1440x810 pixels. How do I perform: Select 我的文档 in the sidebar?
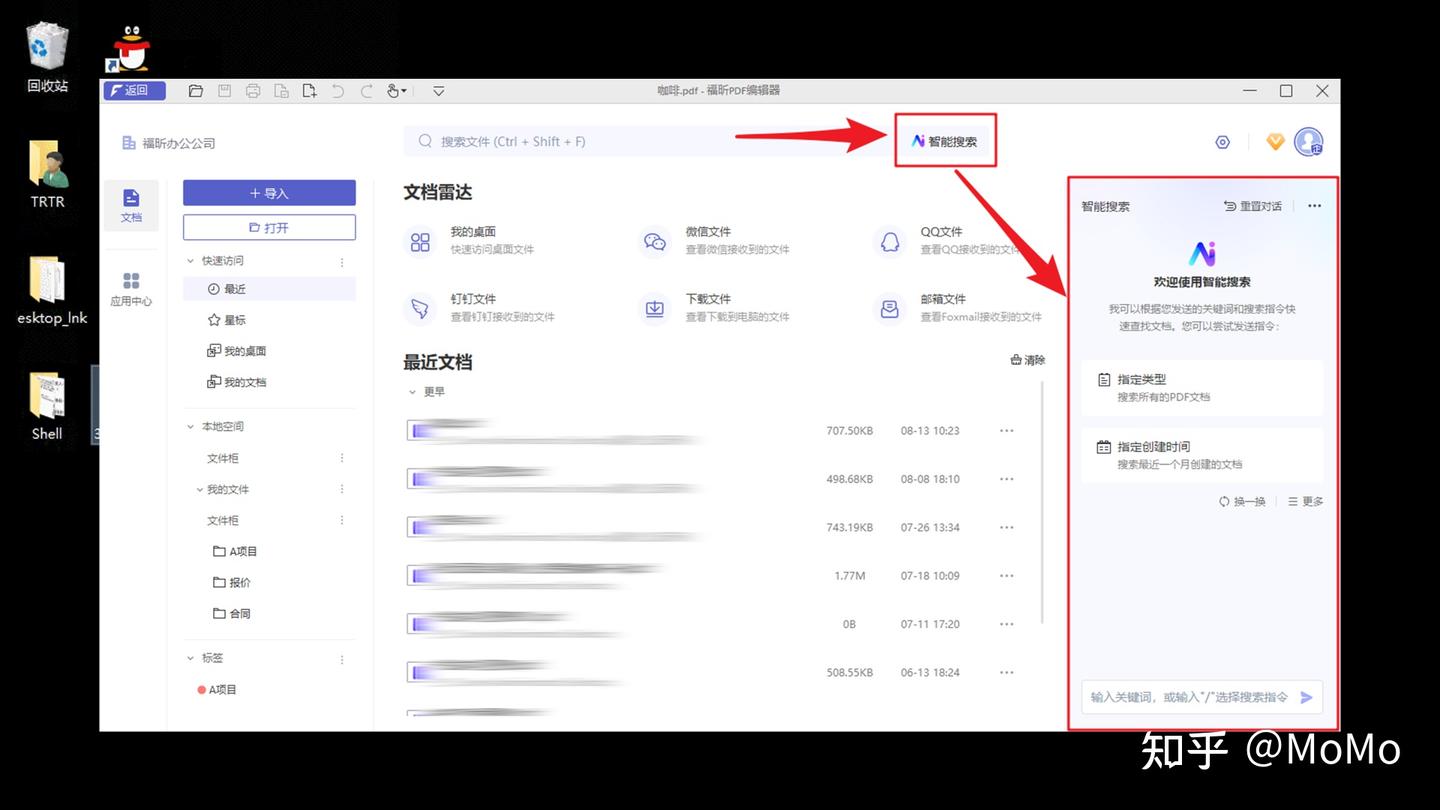point(236,382)
